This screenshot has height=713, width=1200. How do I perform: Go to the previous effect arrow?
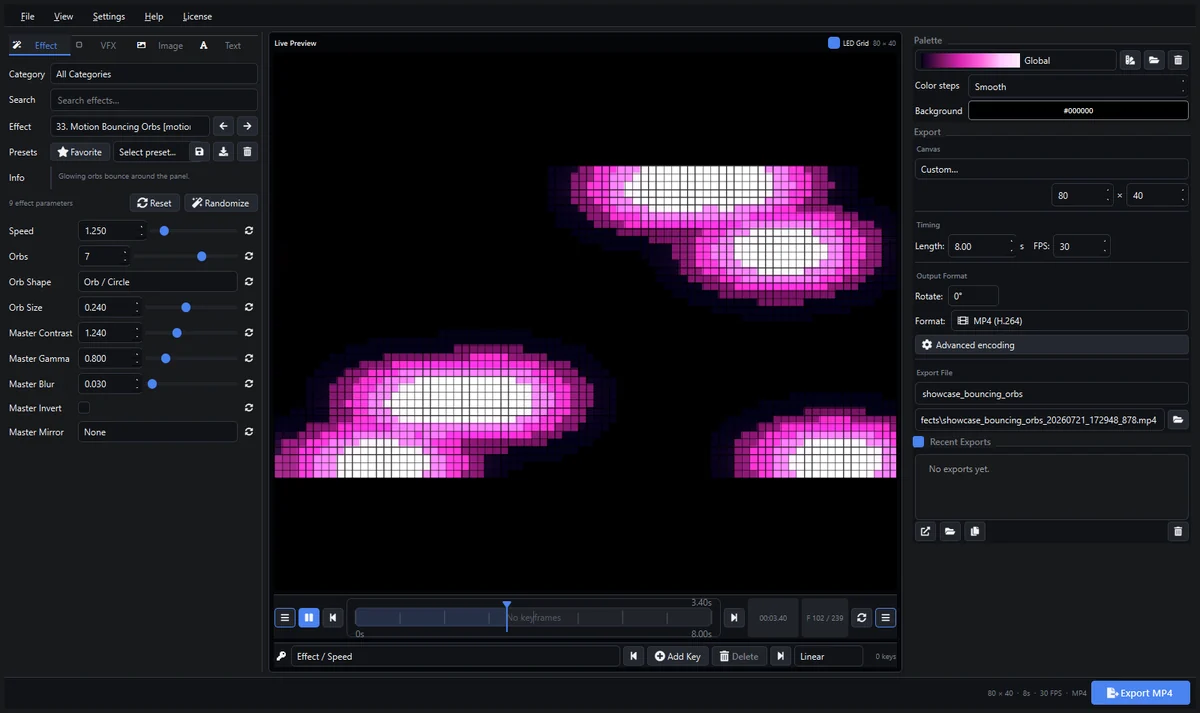pyautogui.click(x=224, y=126)
